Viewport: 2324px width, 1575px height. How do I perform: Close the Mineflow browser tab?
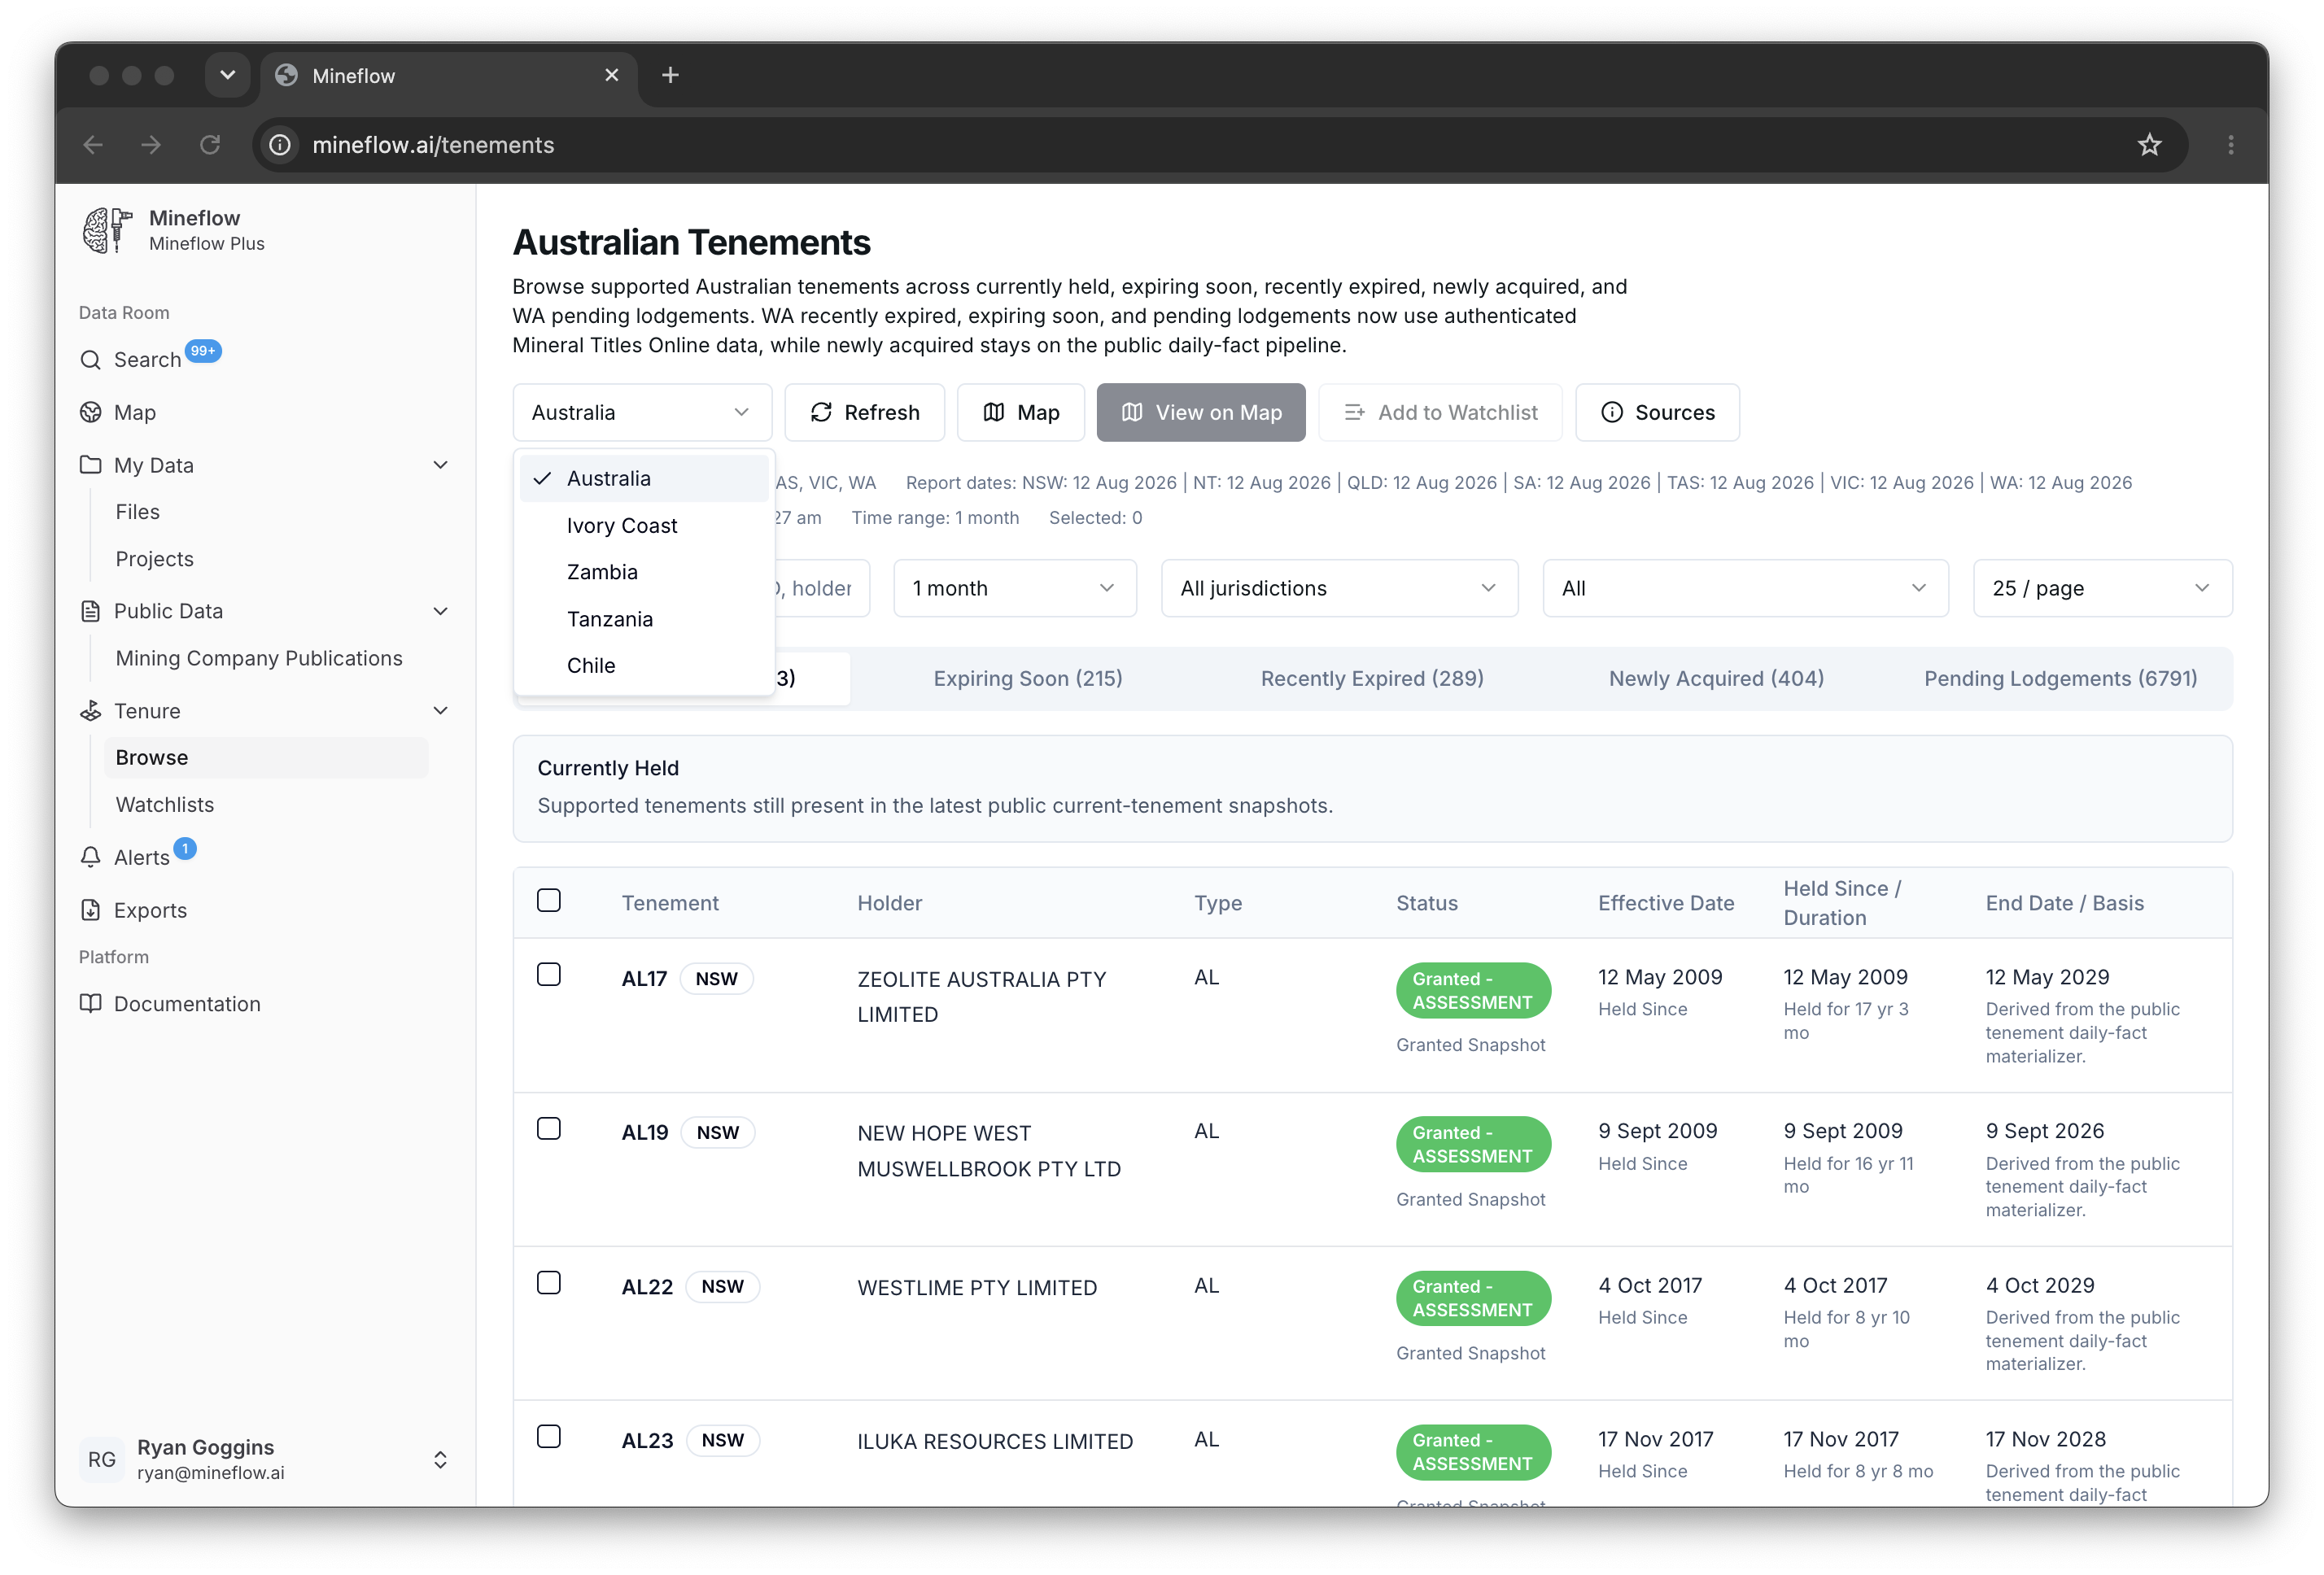[612, 75]
